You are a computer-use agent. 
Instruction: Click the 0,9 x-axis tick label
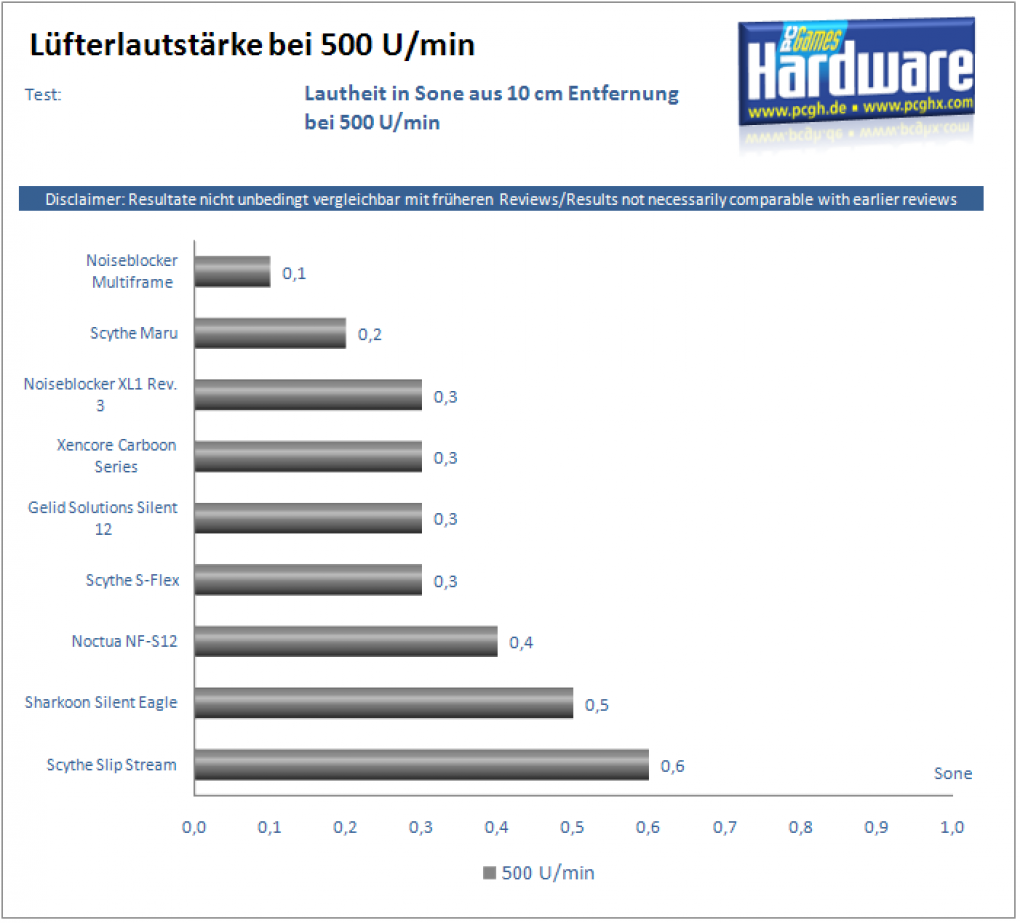(878, 829)
